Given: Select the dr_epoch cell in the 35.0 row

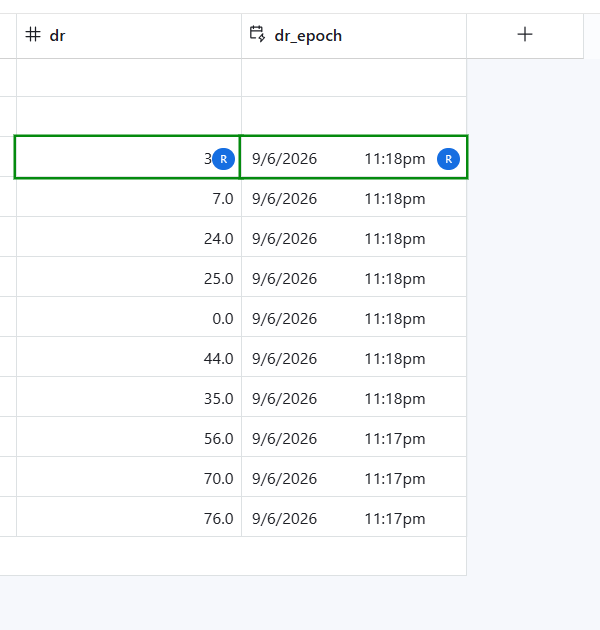Looking at the screenshot, I should click(x=354, y=397).
